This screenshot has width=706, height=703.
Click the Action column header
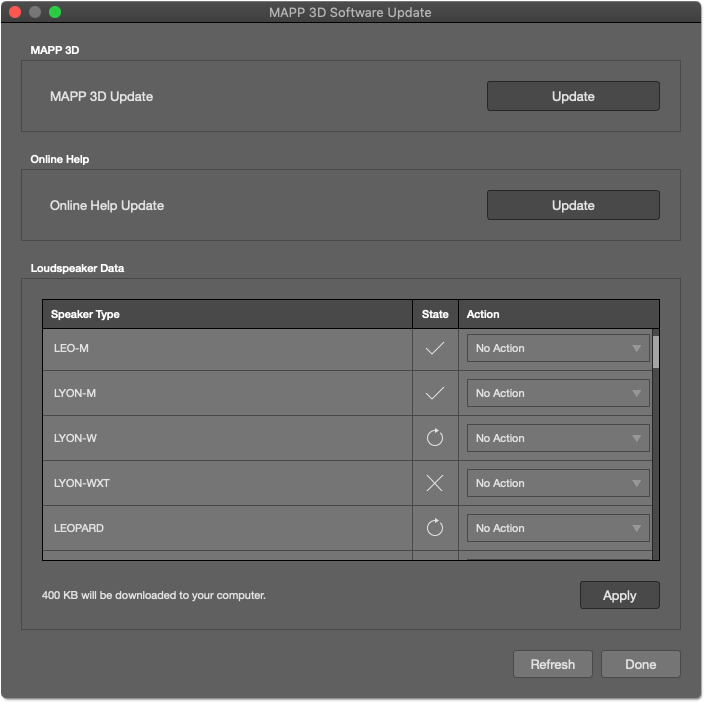click(559, 314)
